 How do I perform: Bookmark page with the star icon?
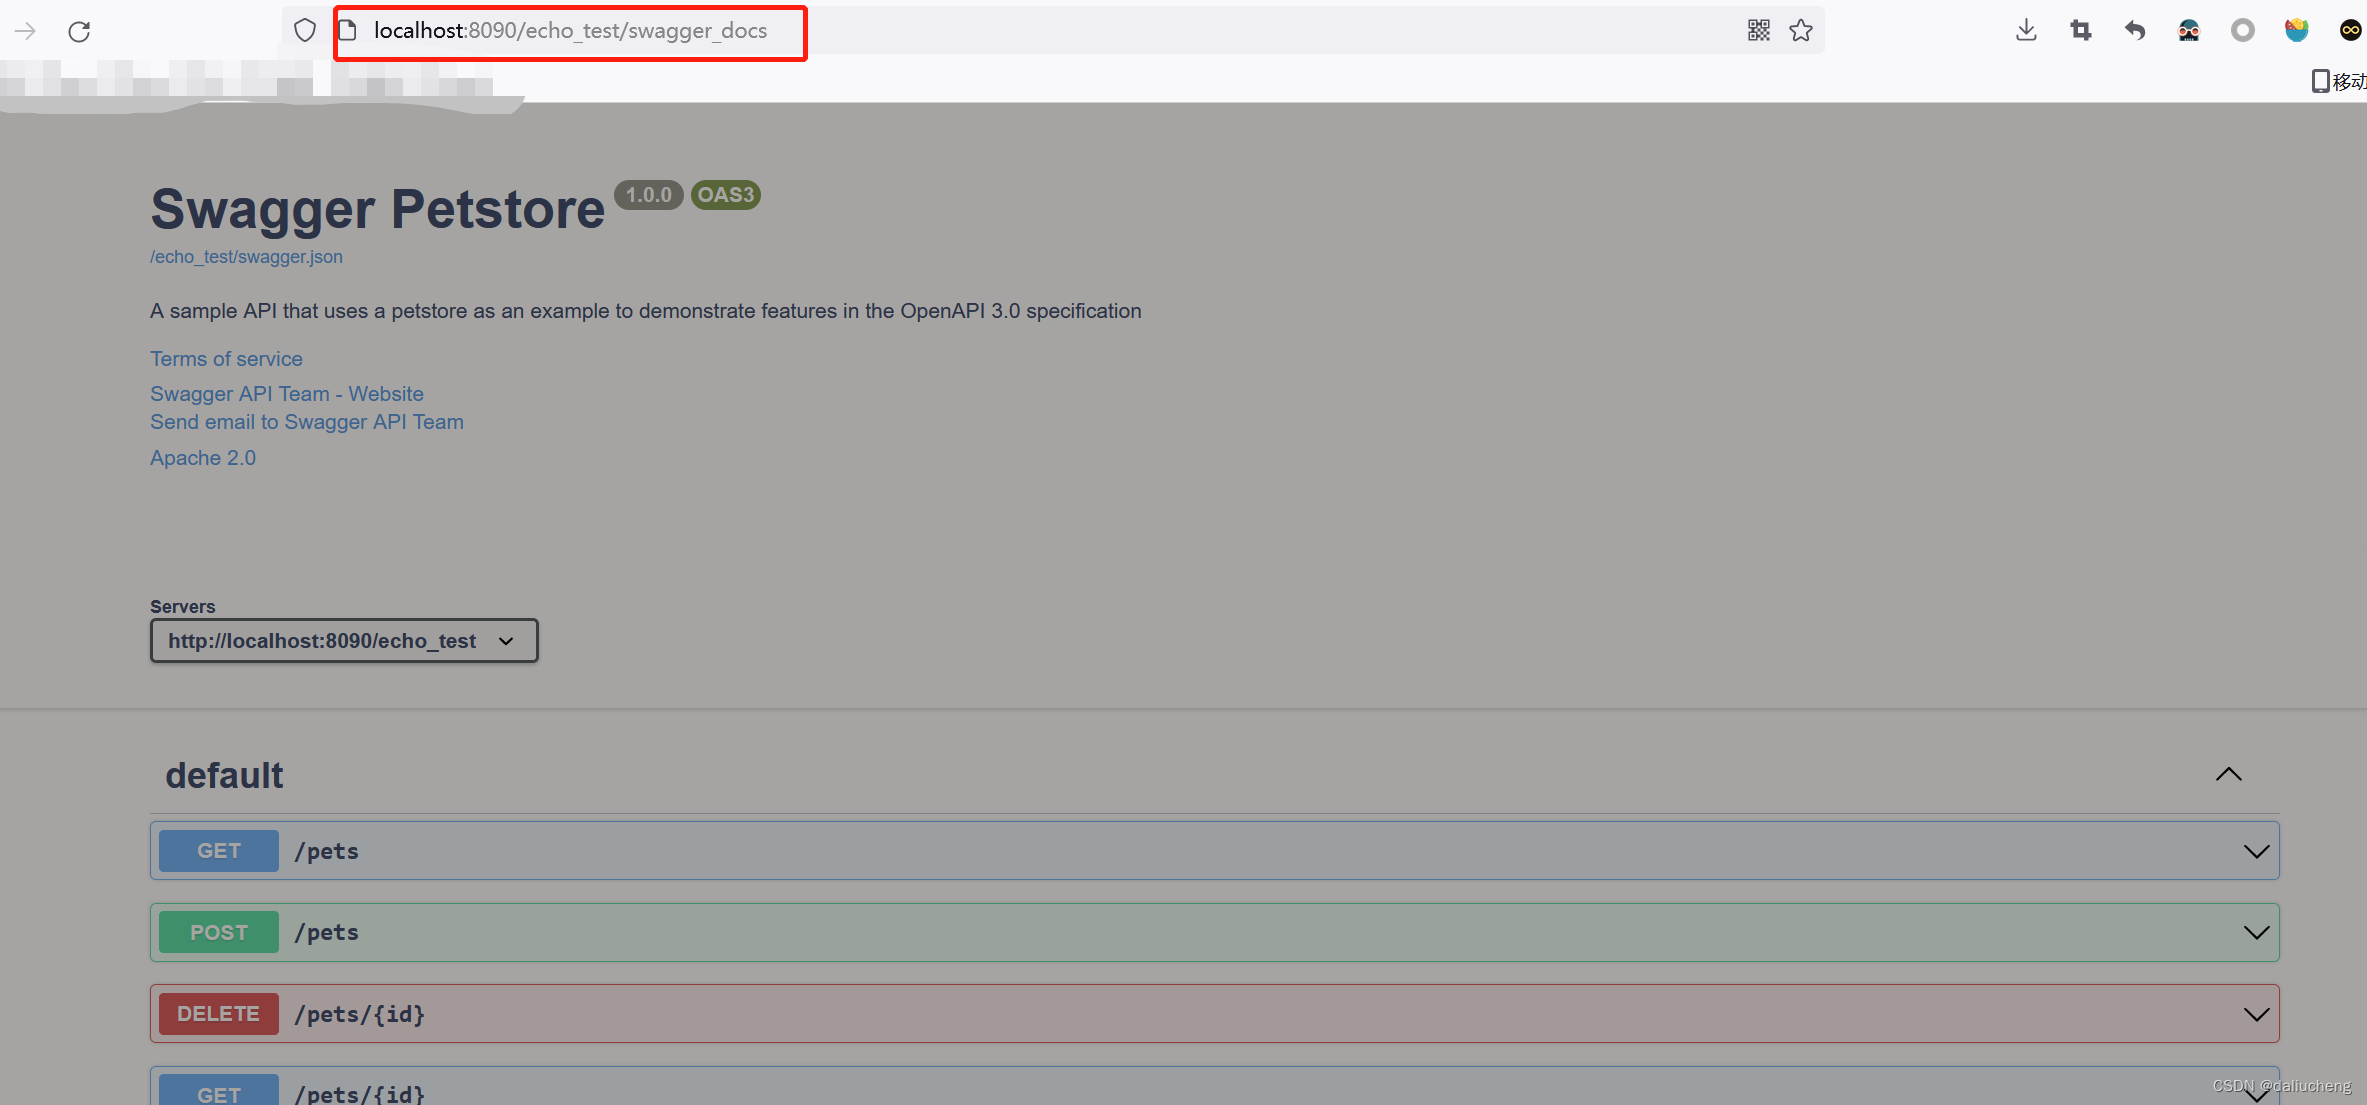coord(1801,31)
